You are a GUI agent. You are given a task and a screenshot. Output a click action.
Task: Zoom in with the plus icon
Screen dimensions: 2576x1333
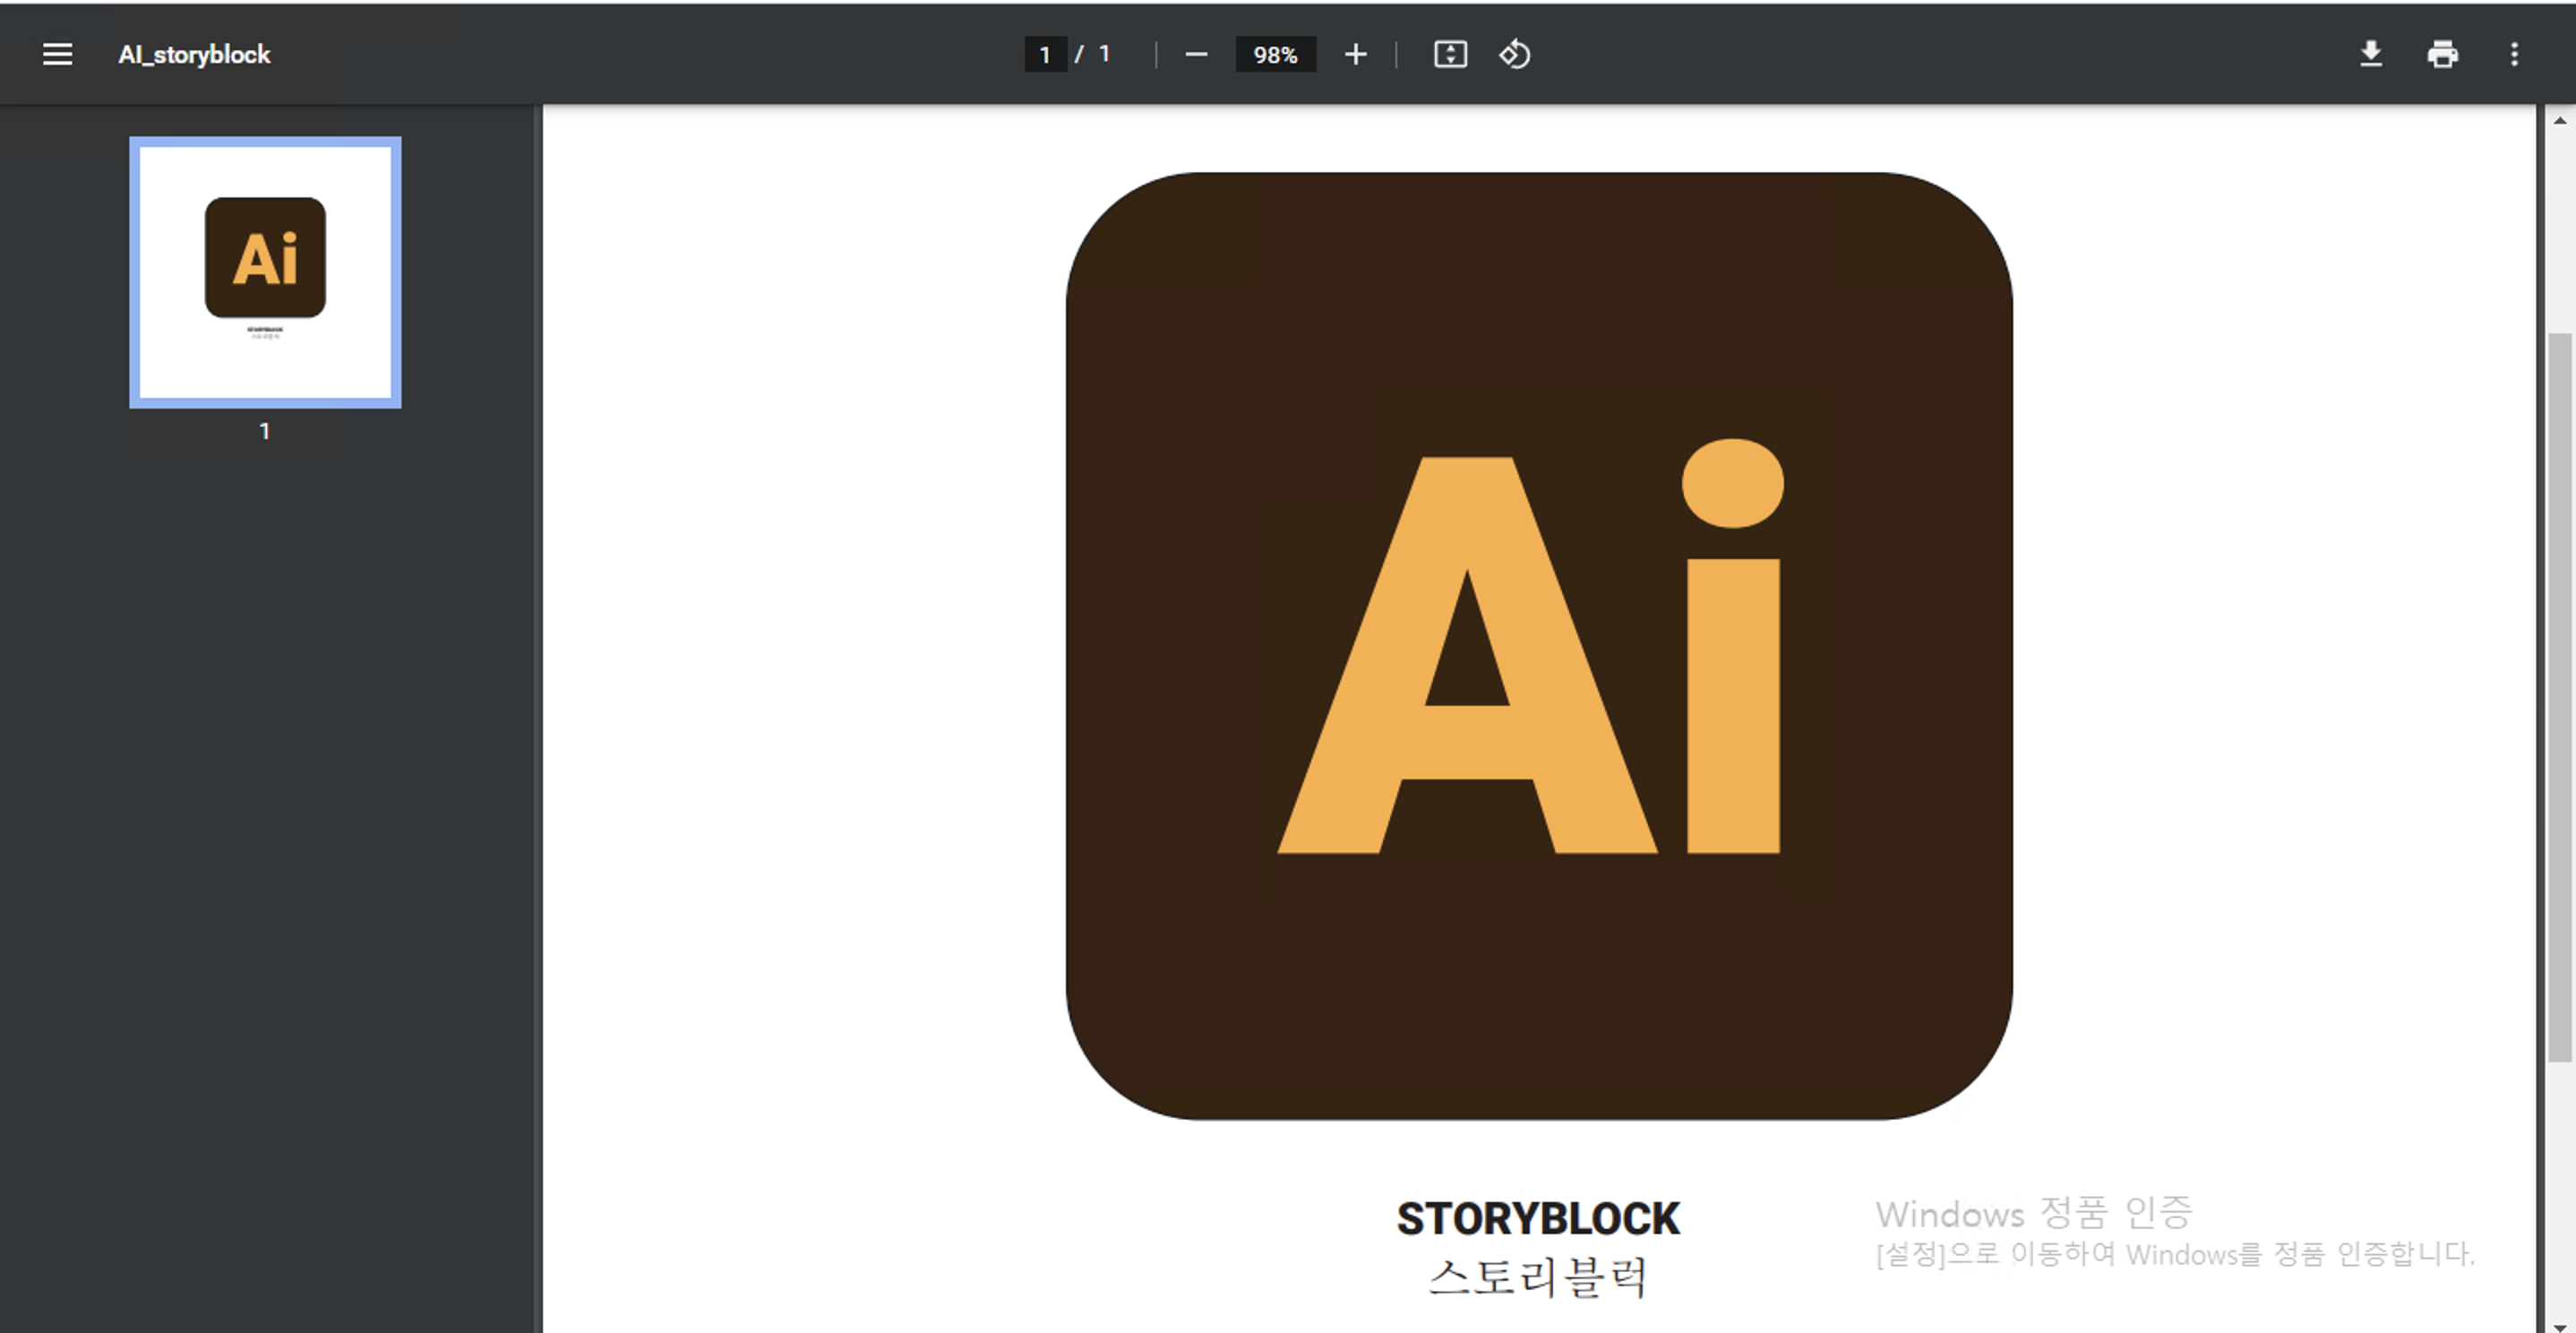pyautogui.click(x=1355, y=54)
